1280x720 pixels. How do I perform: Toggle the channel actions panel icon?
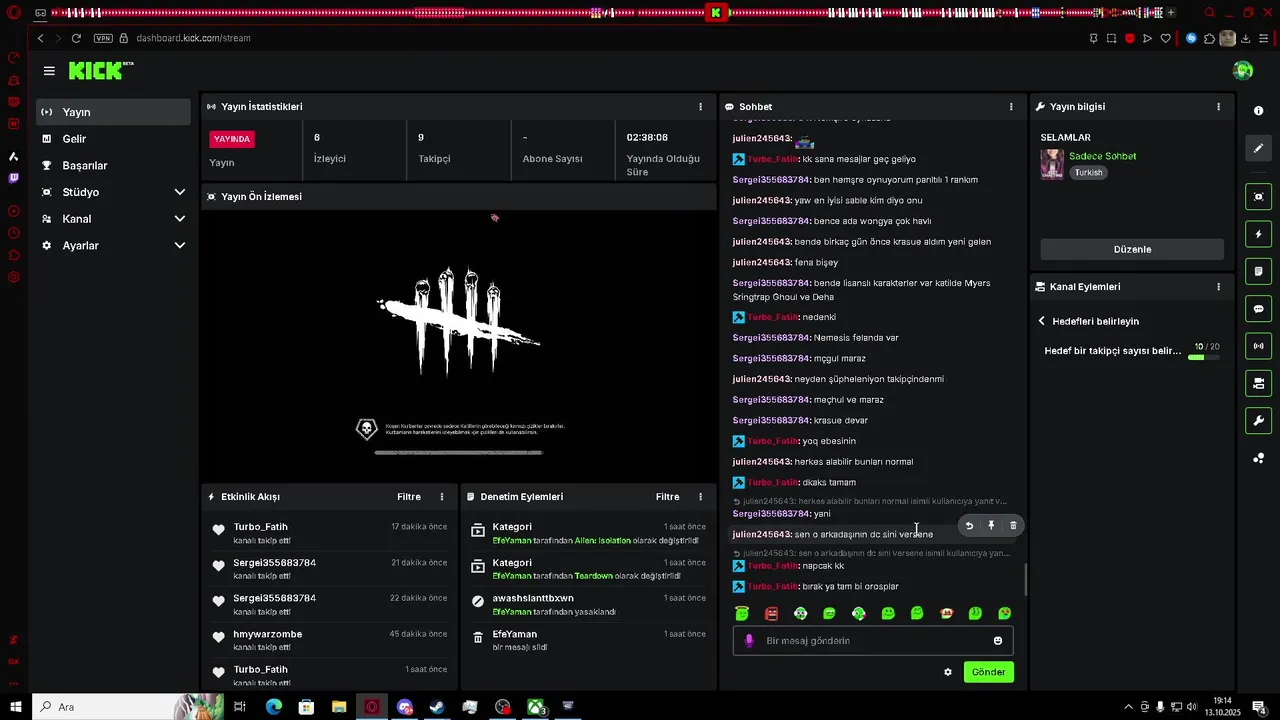(1259, 383)
